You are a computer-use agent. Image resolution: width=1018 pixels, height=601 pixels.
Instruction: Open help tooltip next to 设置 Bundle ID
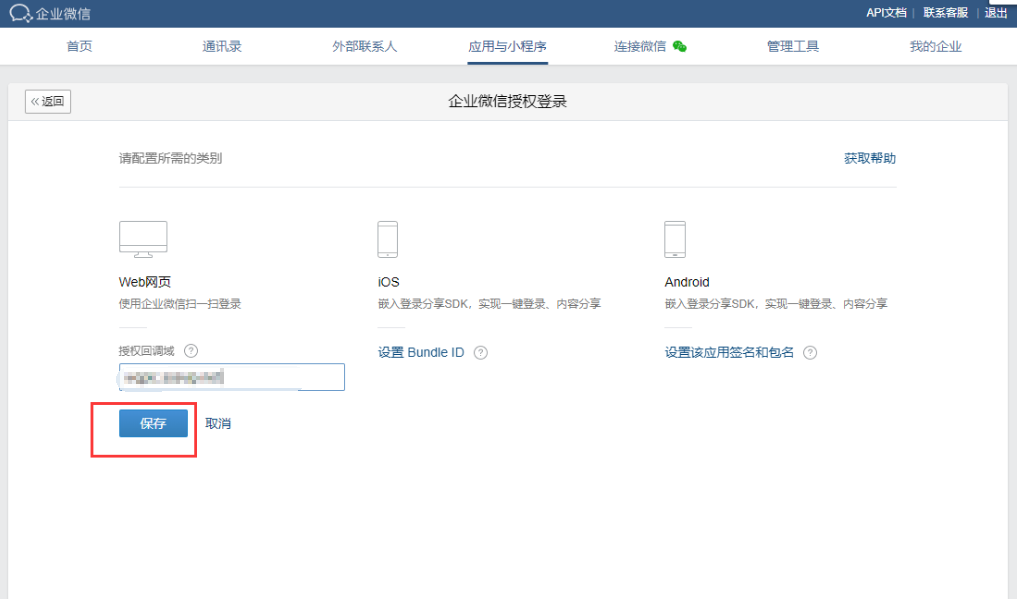tap(480, 352)
